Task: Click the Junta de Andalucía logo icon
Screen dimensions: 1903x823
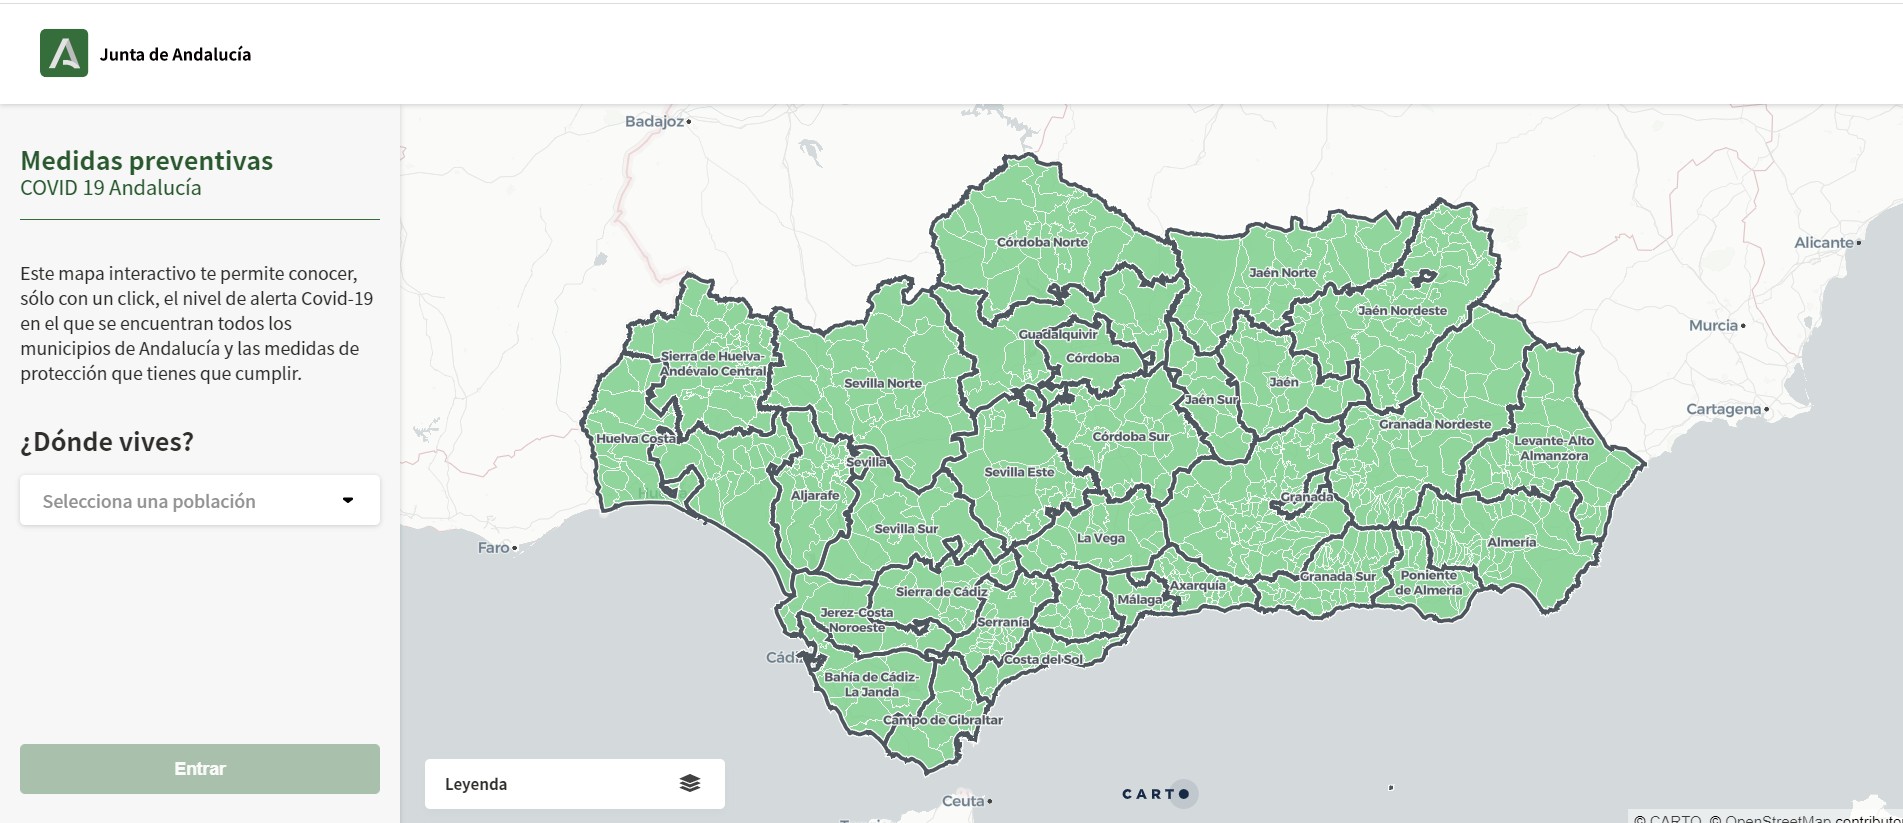Action: coord(64,54)
